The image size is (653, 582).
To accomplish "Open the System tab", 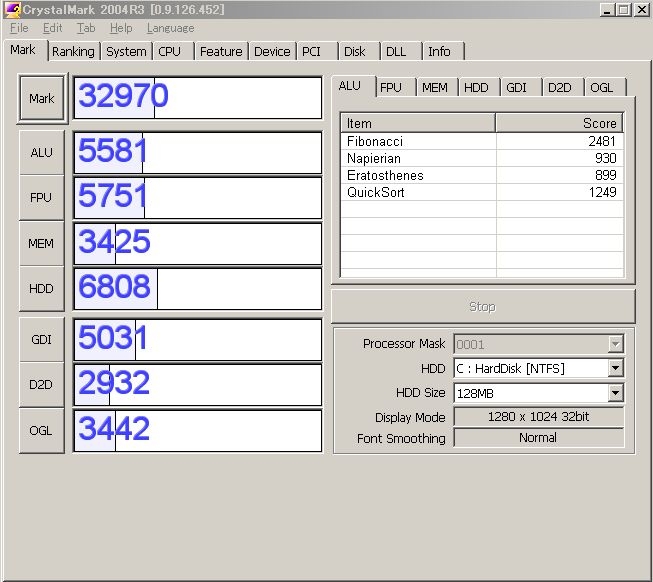I will [x=126, y=51].
